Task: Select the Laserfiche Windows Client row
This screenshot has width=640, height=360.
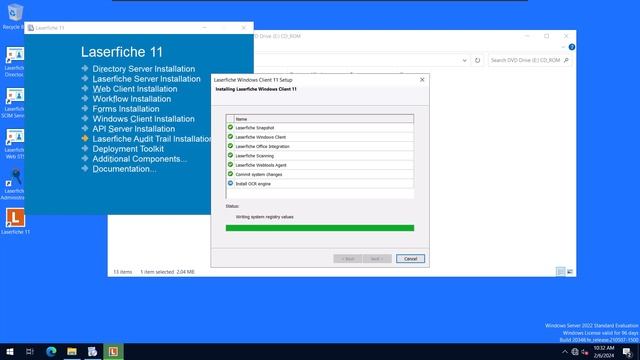Action: coord(320,137)
